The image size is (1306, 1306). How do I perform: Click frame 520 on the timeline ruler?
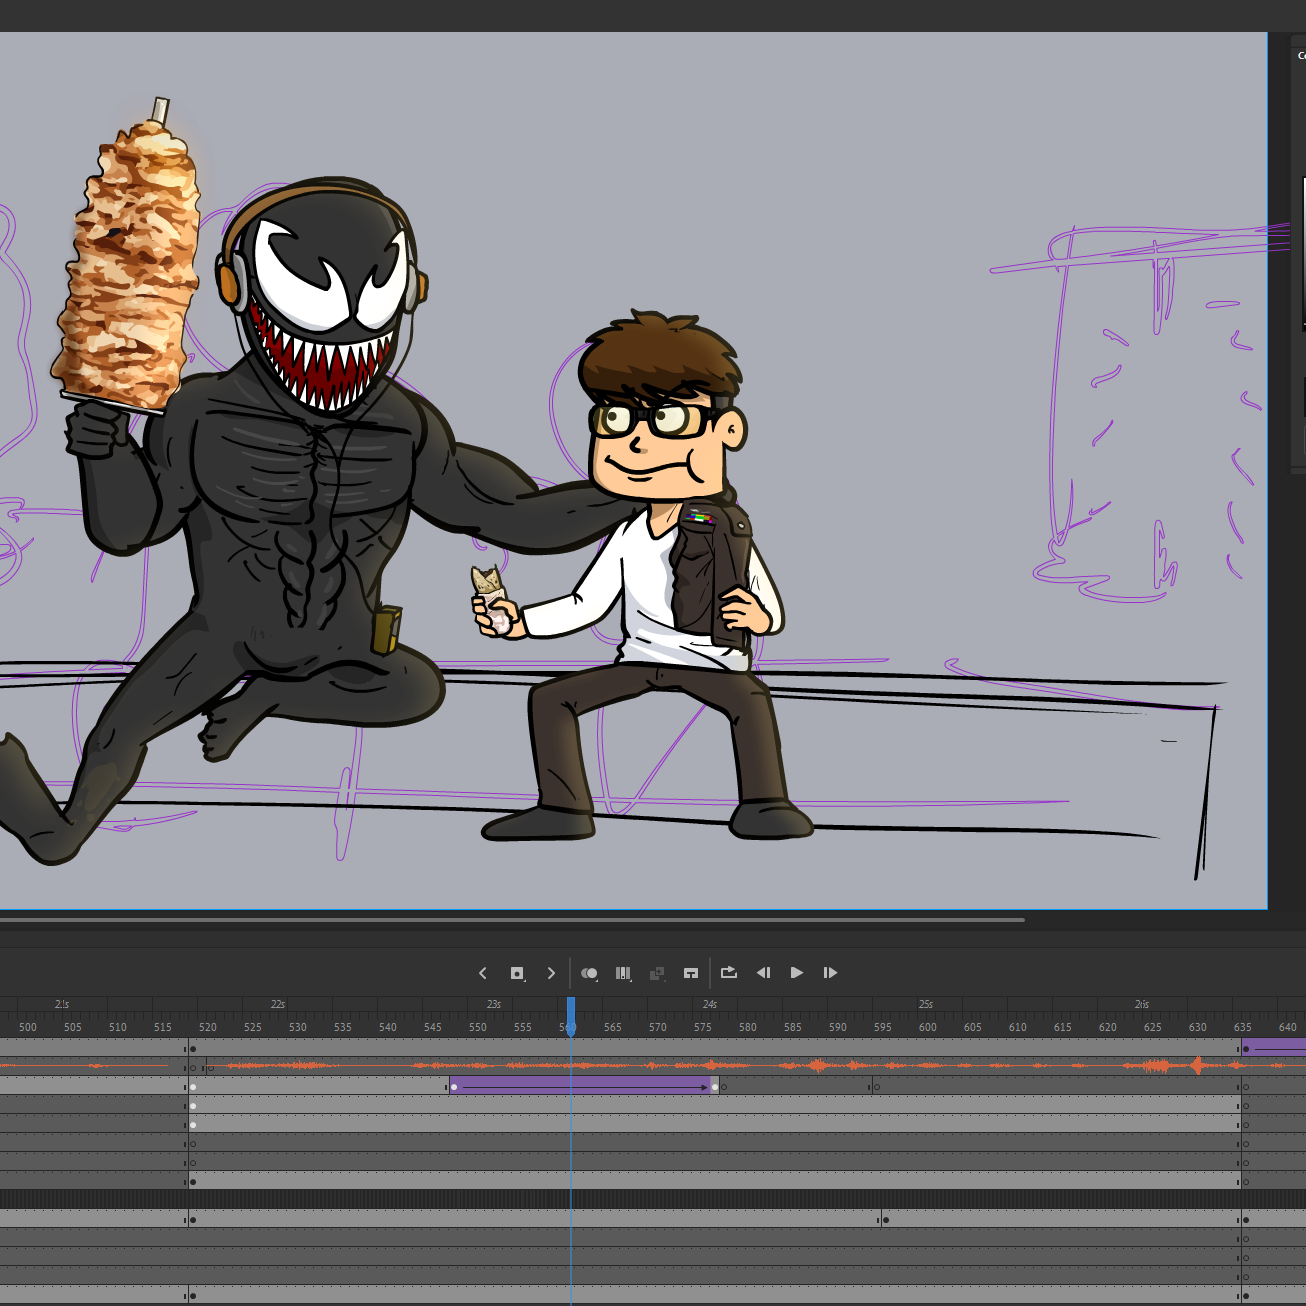coord(208,1027)
